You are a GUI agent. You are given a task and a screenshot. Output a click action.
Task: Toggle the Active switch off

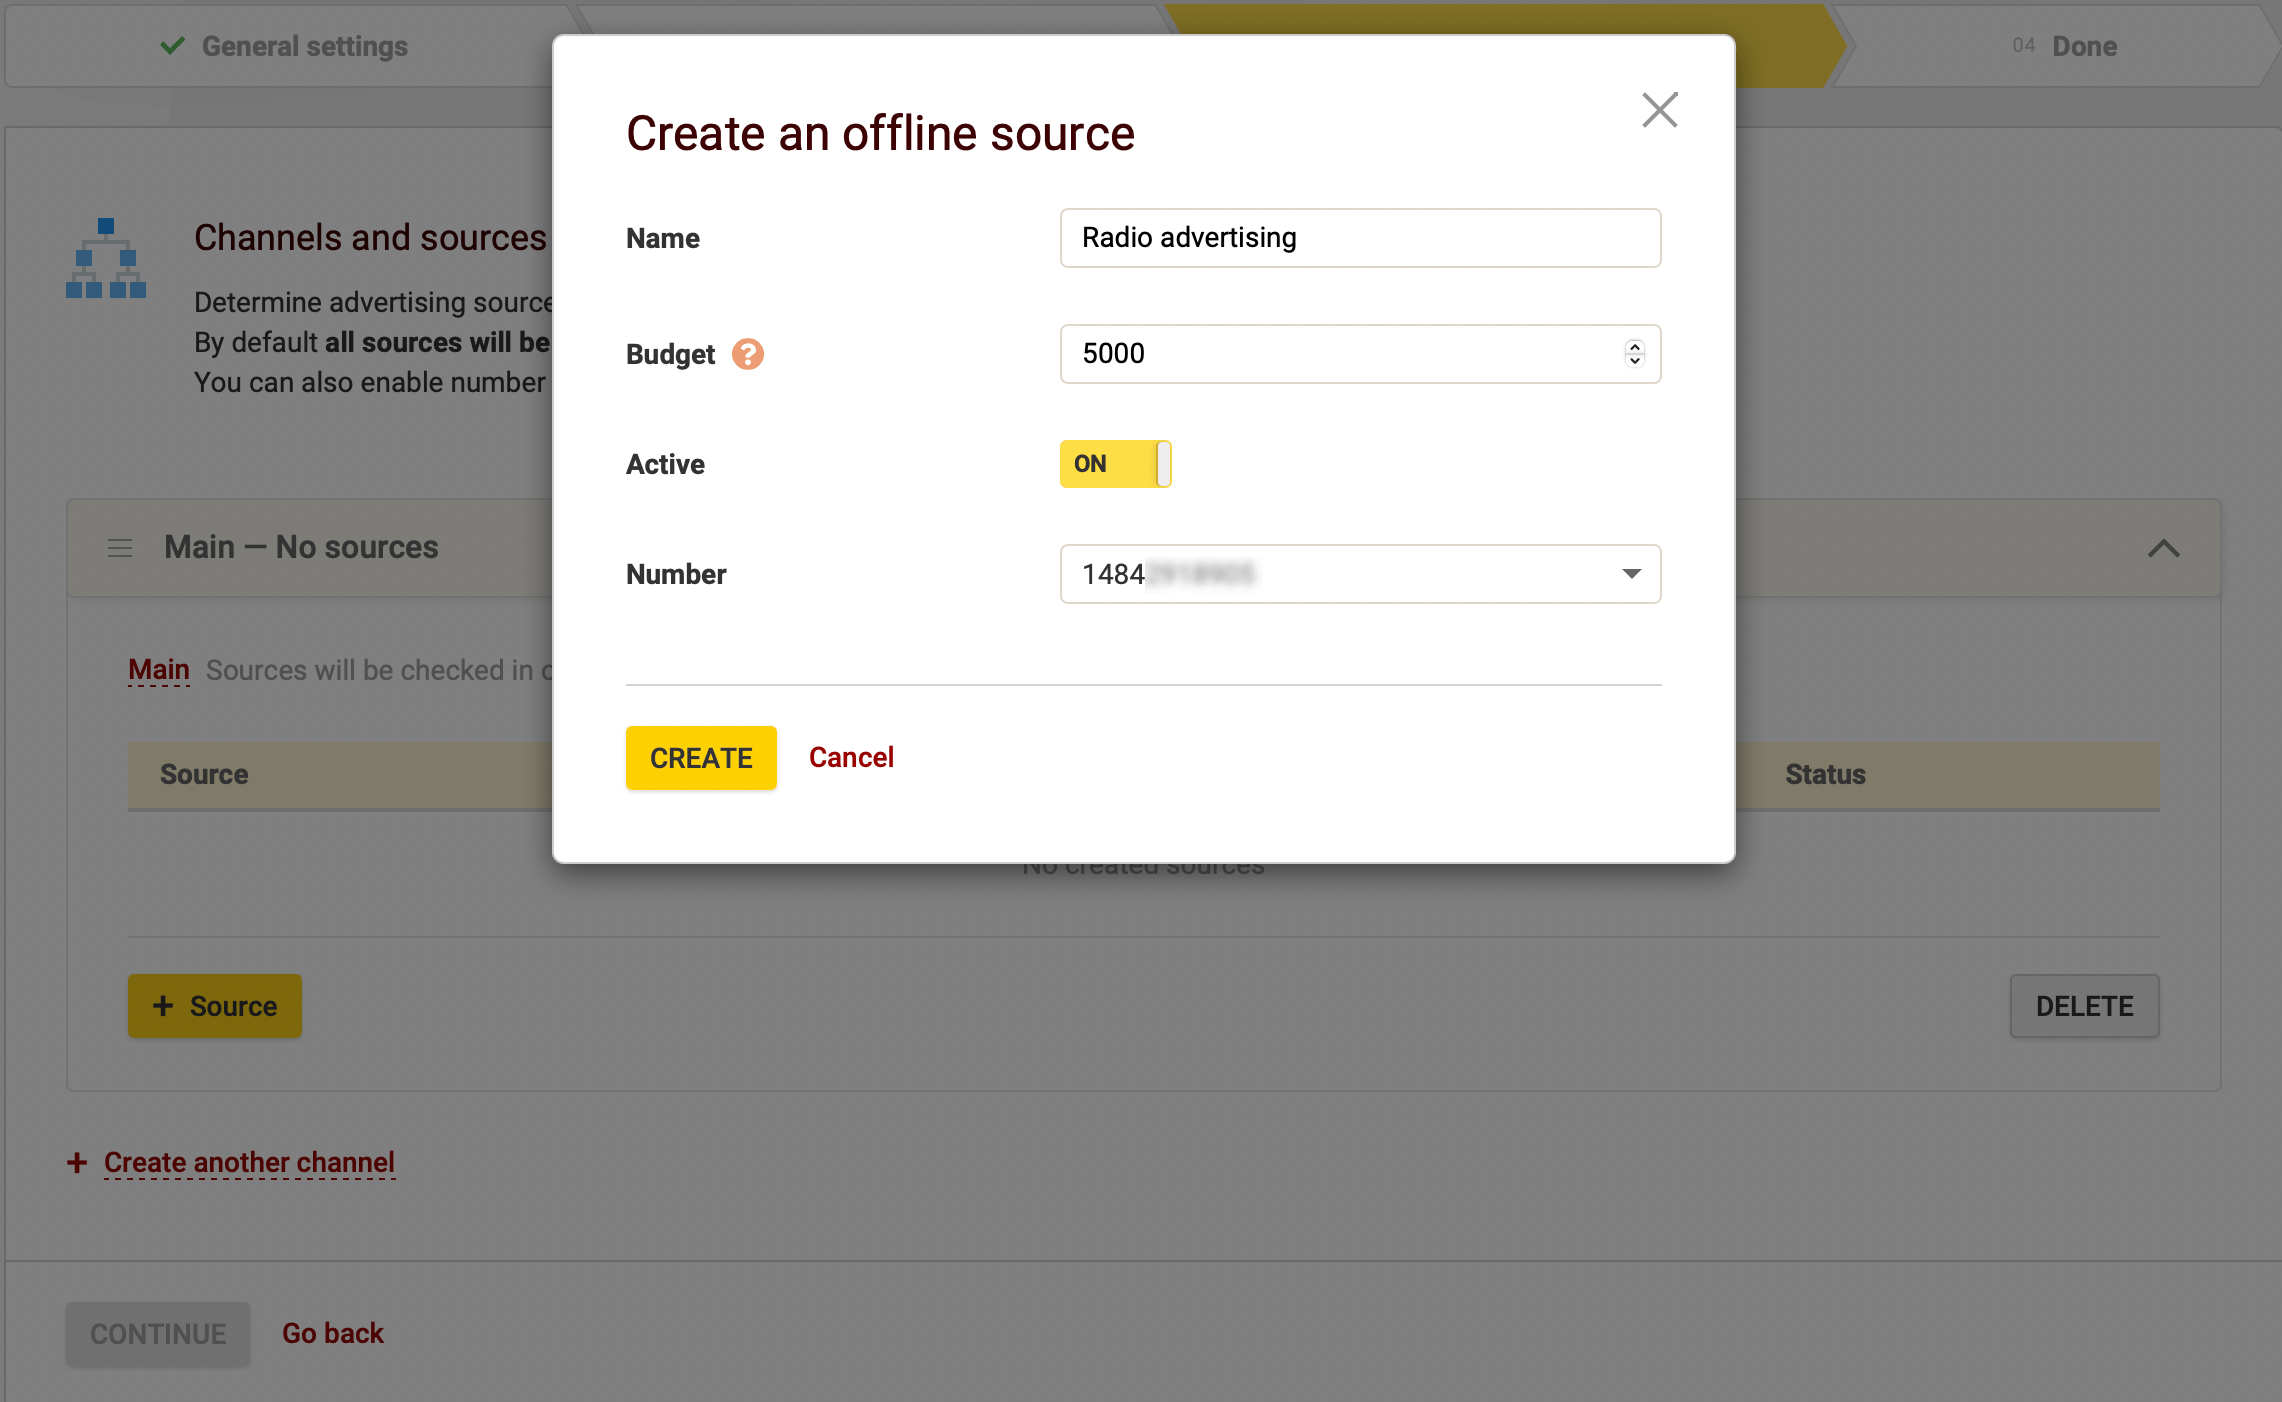click(x=1115, y=463)
